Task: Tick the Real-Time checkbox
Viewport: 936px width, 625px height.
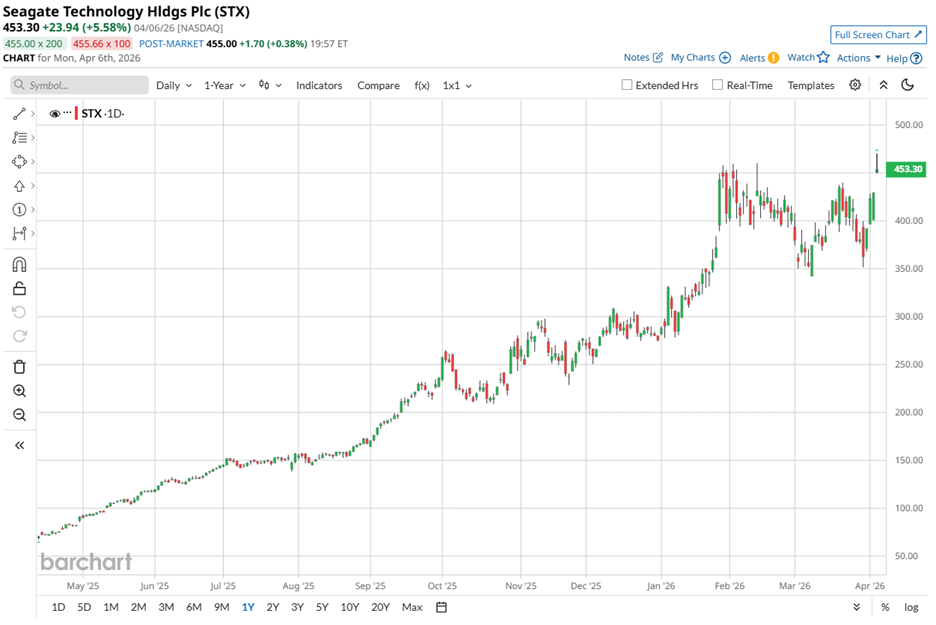Action: tap(717, 86)
